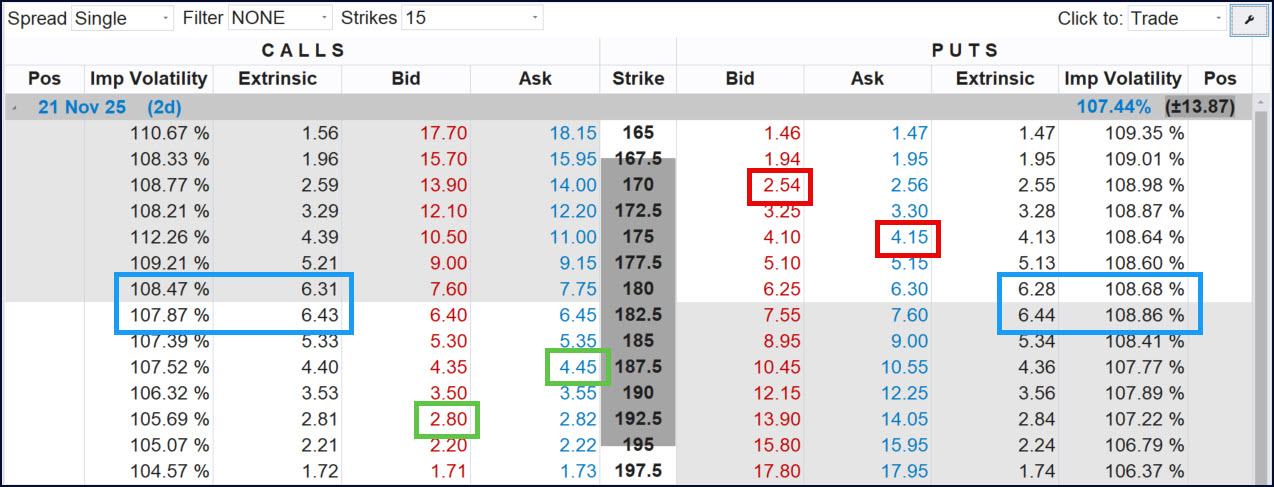Click the puts Extrinsic column header
1274x487 pixels.
[x=994, y=78]
